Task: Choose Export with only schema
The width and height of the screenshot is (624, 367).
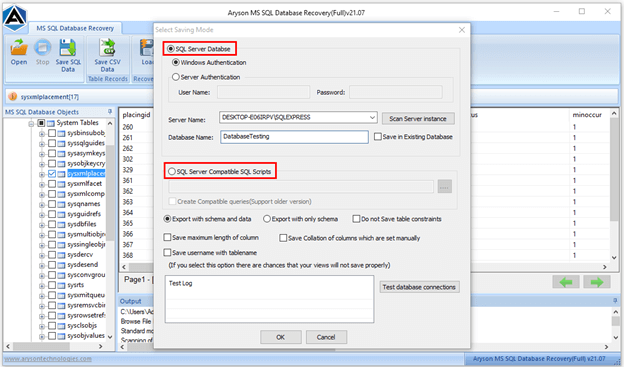Action: click(x=267, y=219)
